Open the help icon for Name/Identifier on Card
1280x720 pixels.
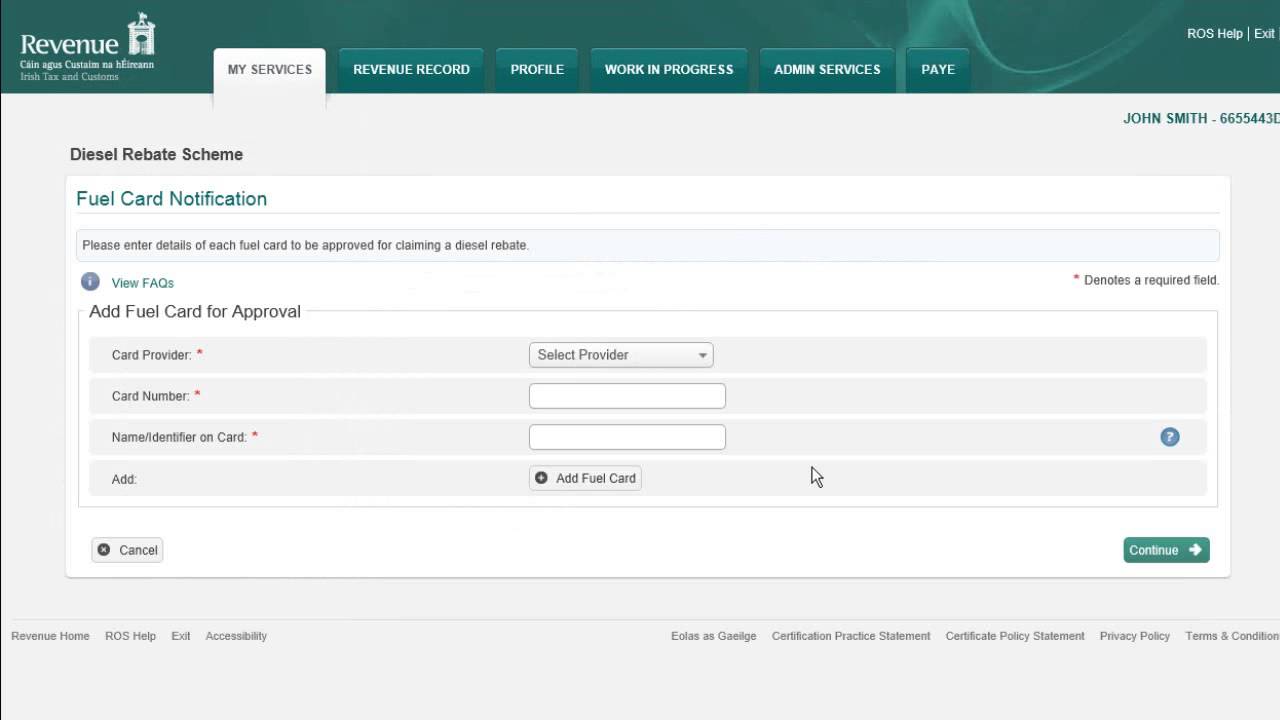(x=1170, y=437)
